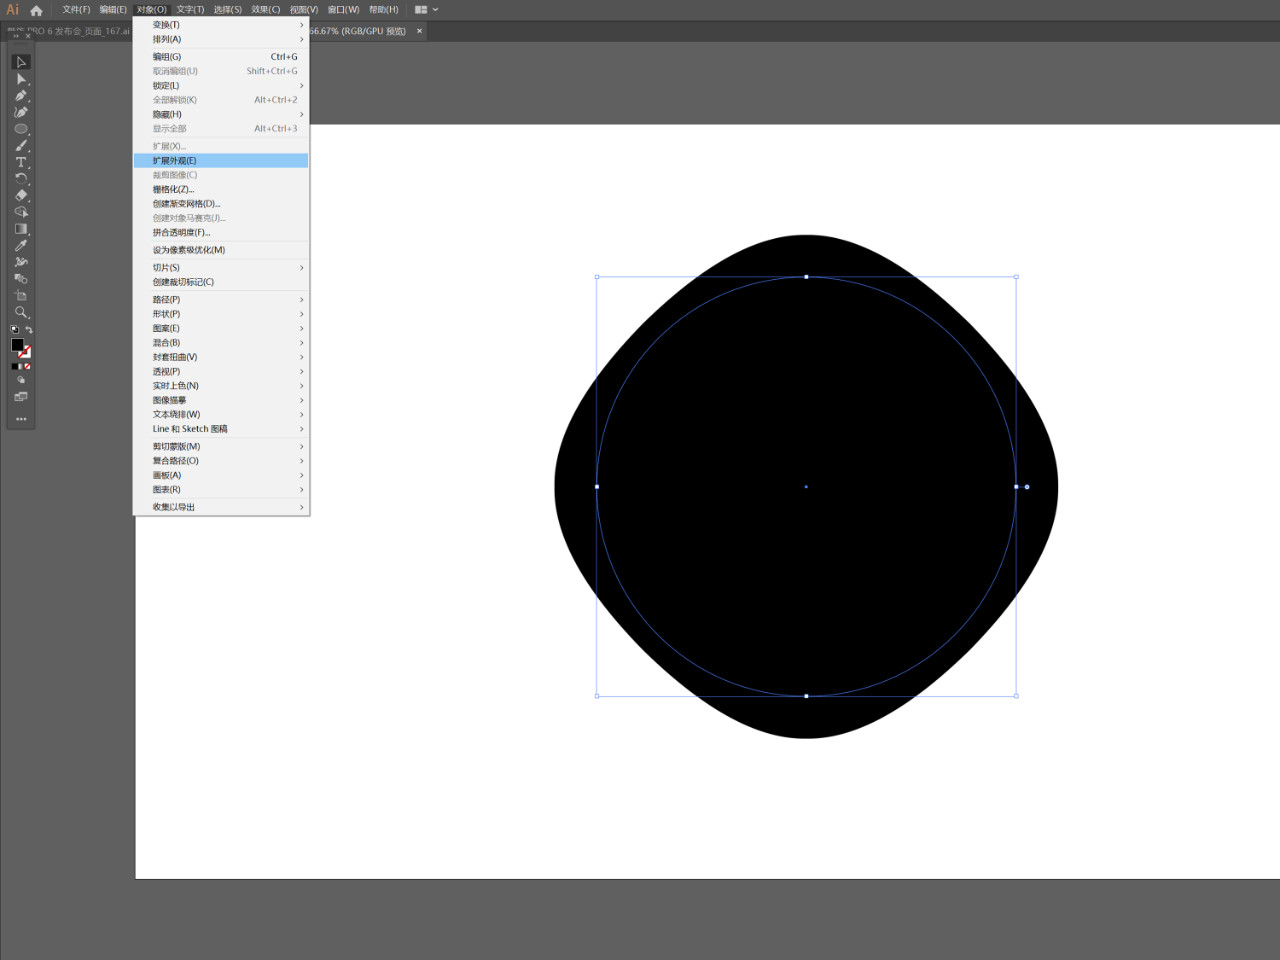Select the Curvature tool

point(21,112)
